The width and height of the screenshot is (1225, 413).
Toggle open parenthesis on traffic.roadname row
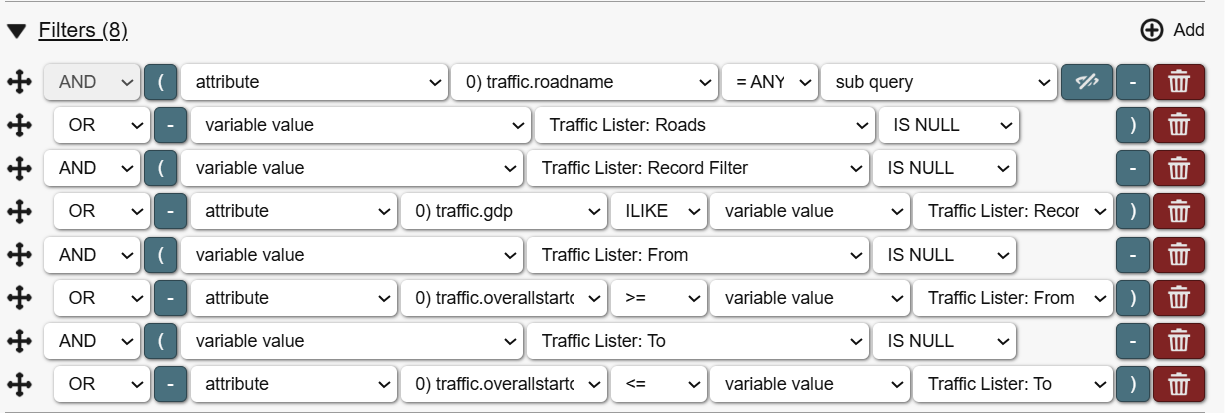[x=160, y=82]
